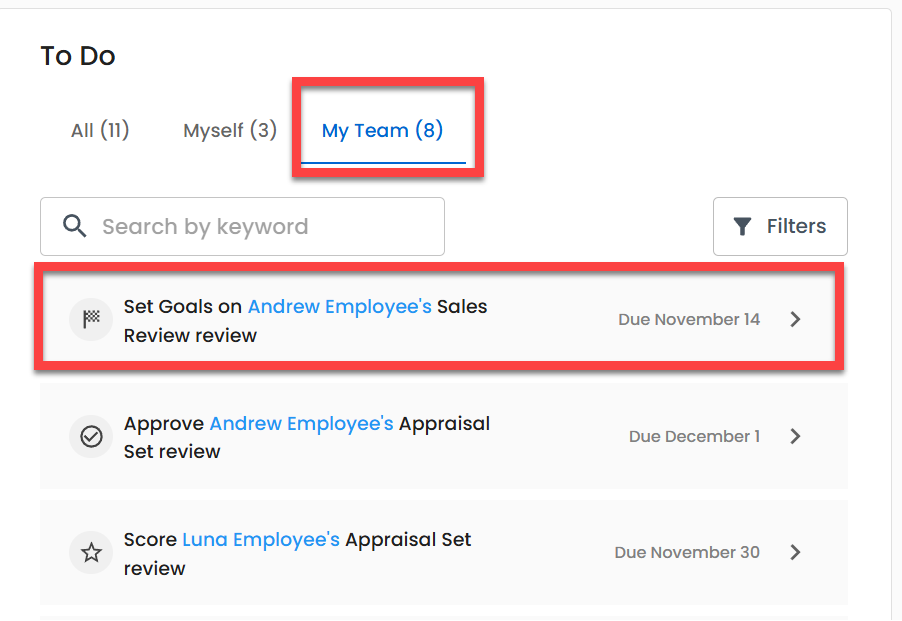Viewport: 902px width, 621px height.
Task: Click the magnifier search icon
Action: pos(75,226)
